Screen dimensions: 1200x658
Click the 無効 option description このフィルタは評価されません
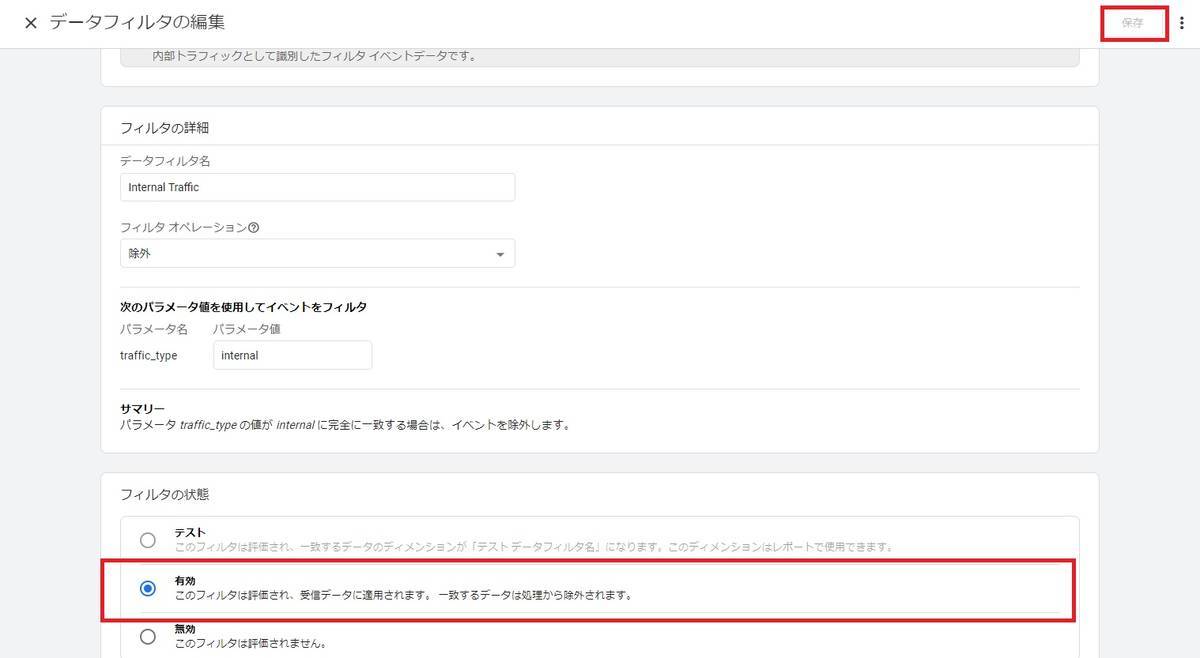[x=250, y=643]
